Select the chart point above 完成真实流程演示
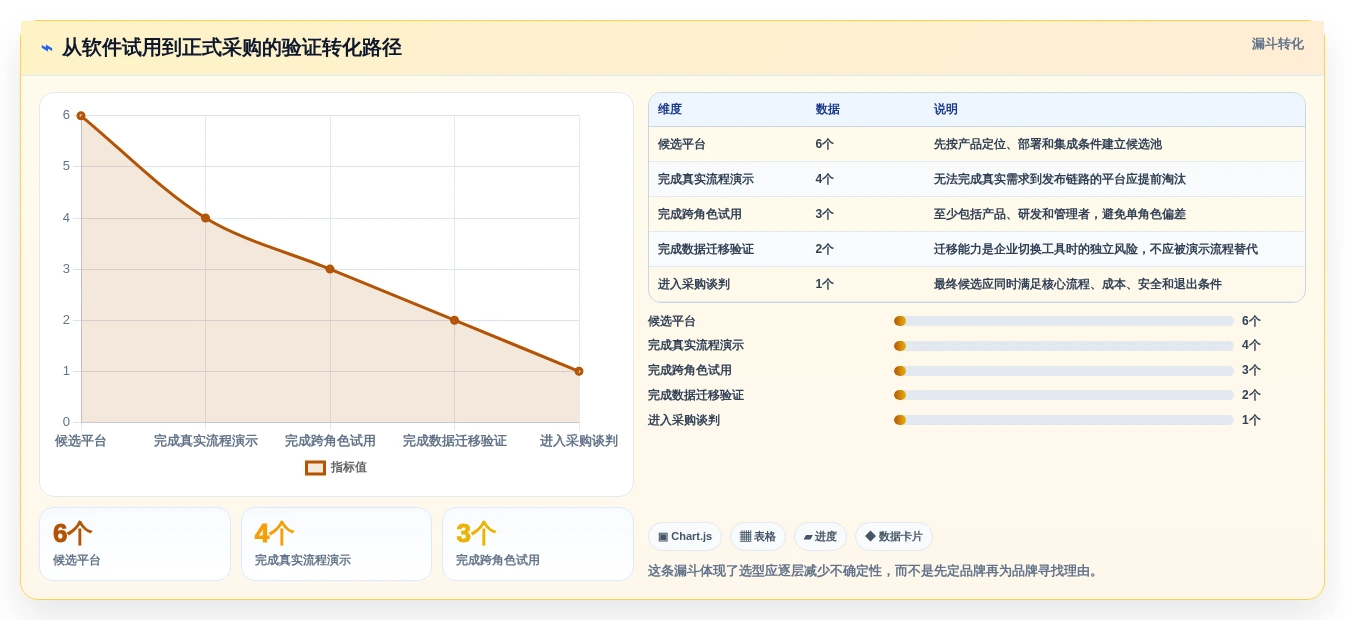Viewport: 1345px width, 620px height. (205, 217)
